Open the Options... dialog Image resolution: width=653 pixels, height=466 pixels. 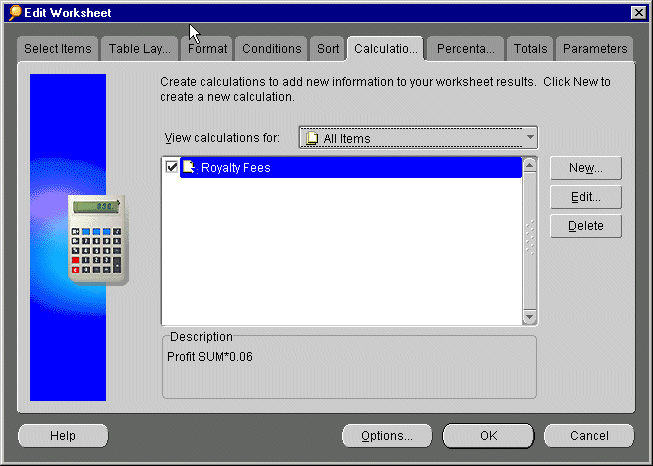386,436
